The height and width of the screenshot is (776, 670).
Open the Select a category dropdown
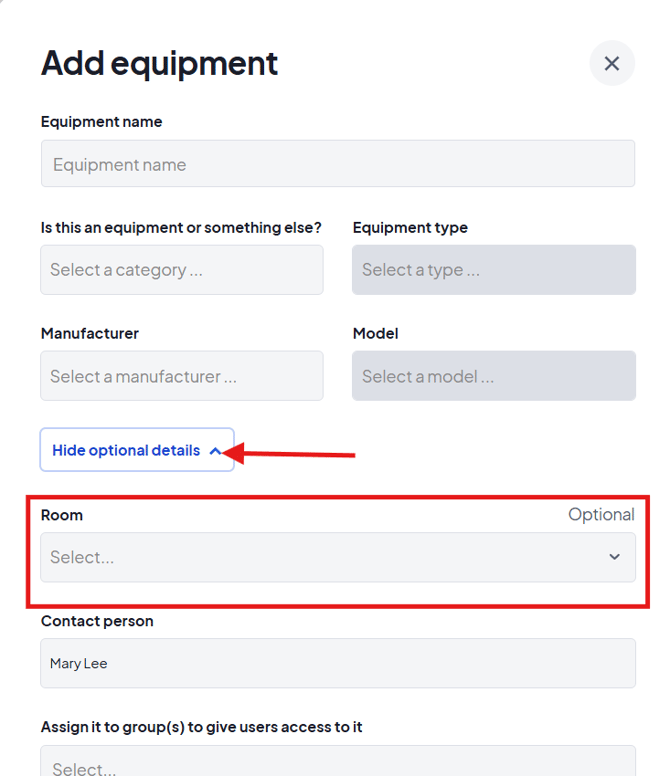point(181,270)
